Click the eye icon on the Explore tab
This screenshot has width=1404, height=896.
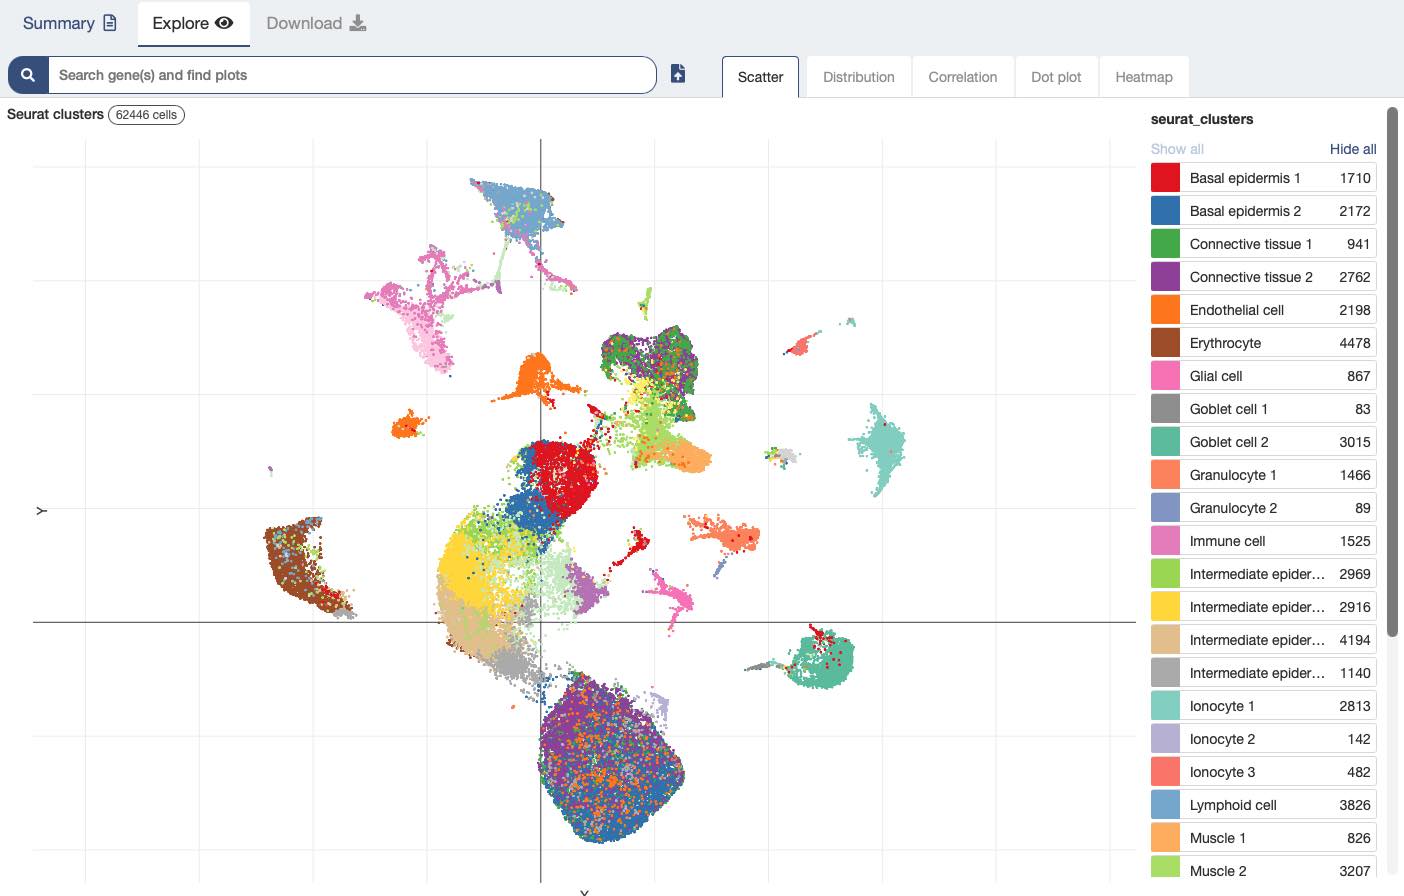pyautogui.click(x=225, y=23)
